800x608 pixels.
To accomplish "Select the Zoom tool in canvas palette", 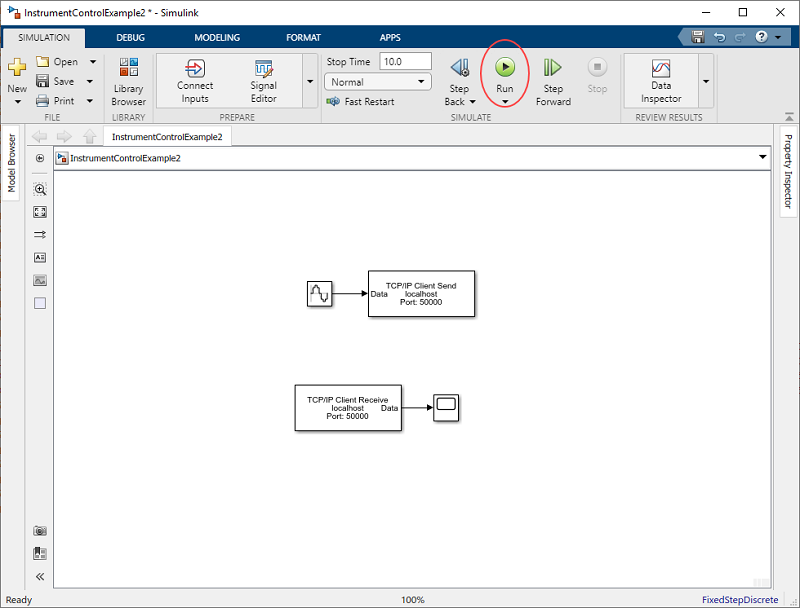I will point(40,189).
